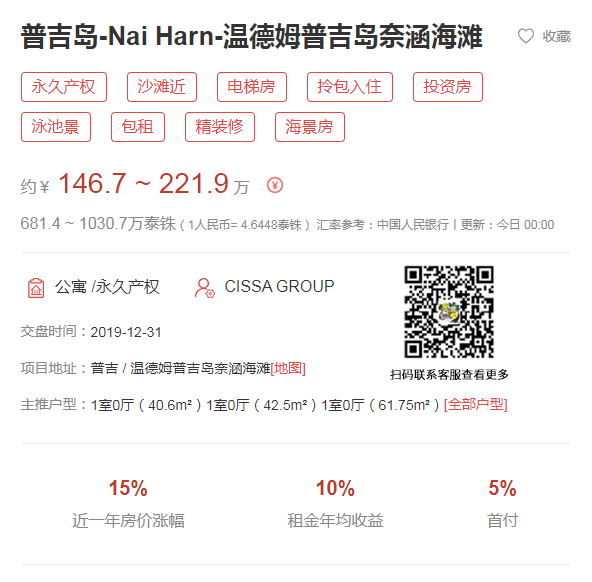Select the 泳池景 tag

coord(56,127)
